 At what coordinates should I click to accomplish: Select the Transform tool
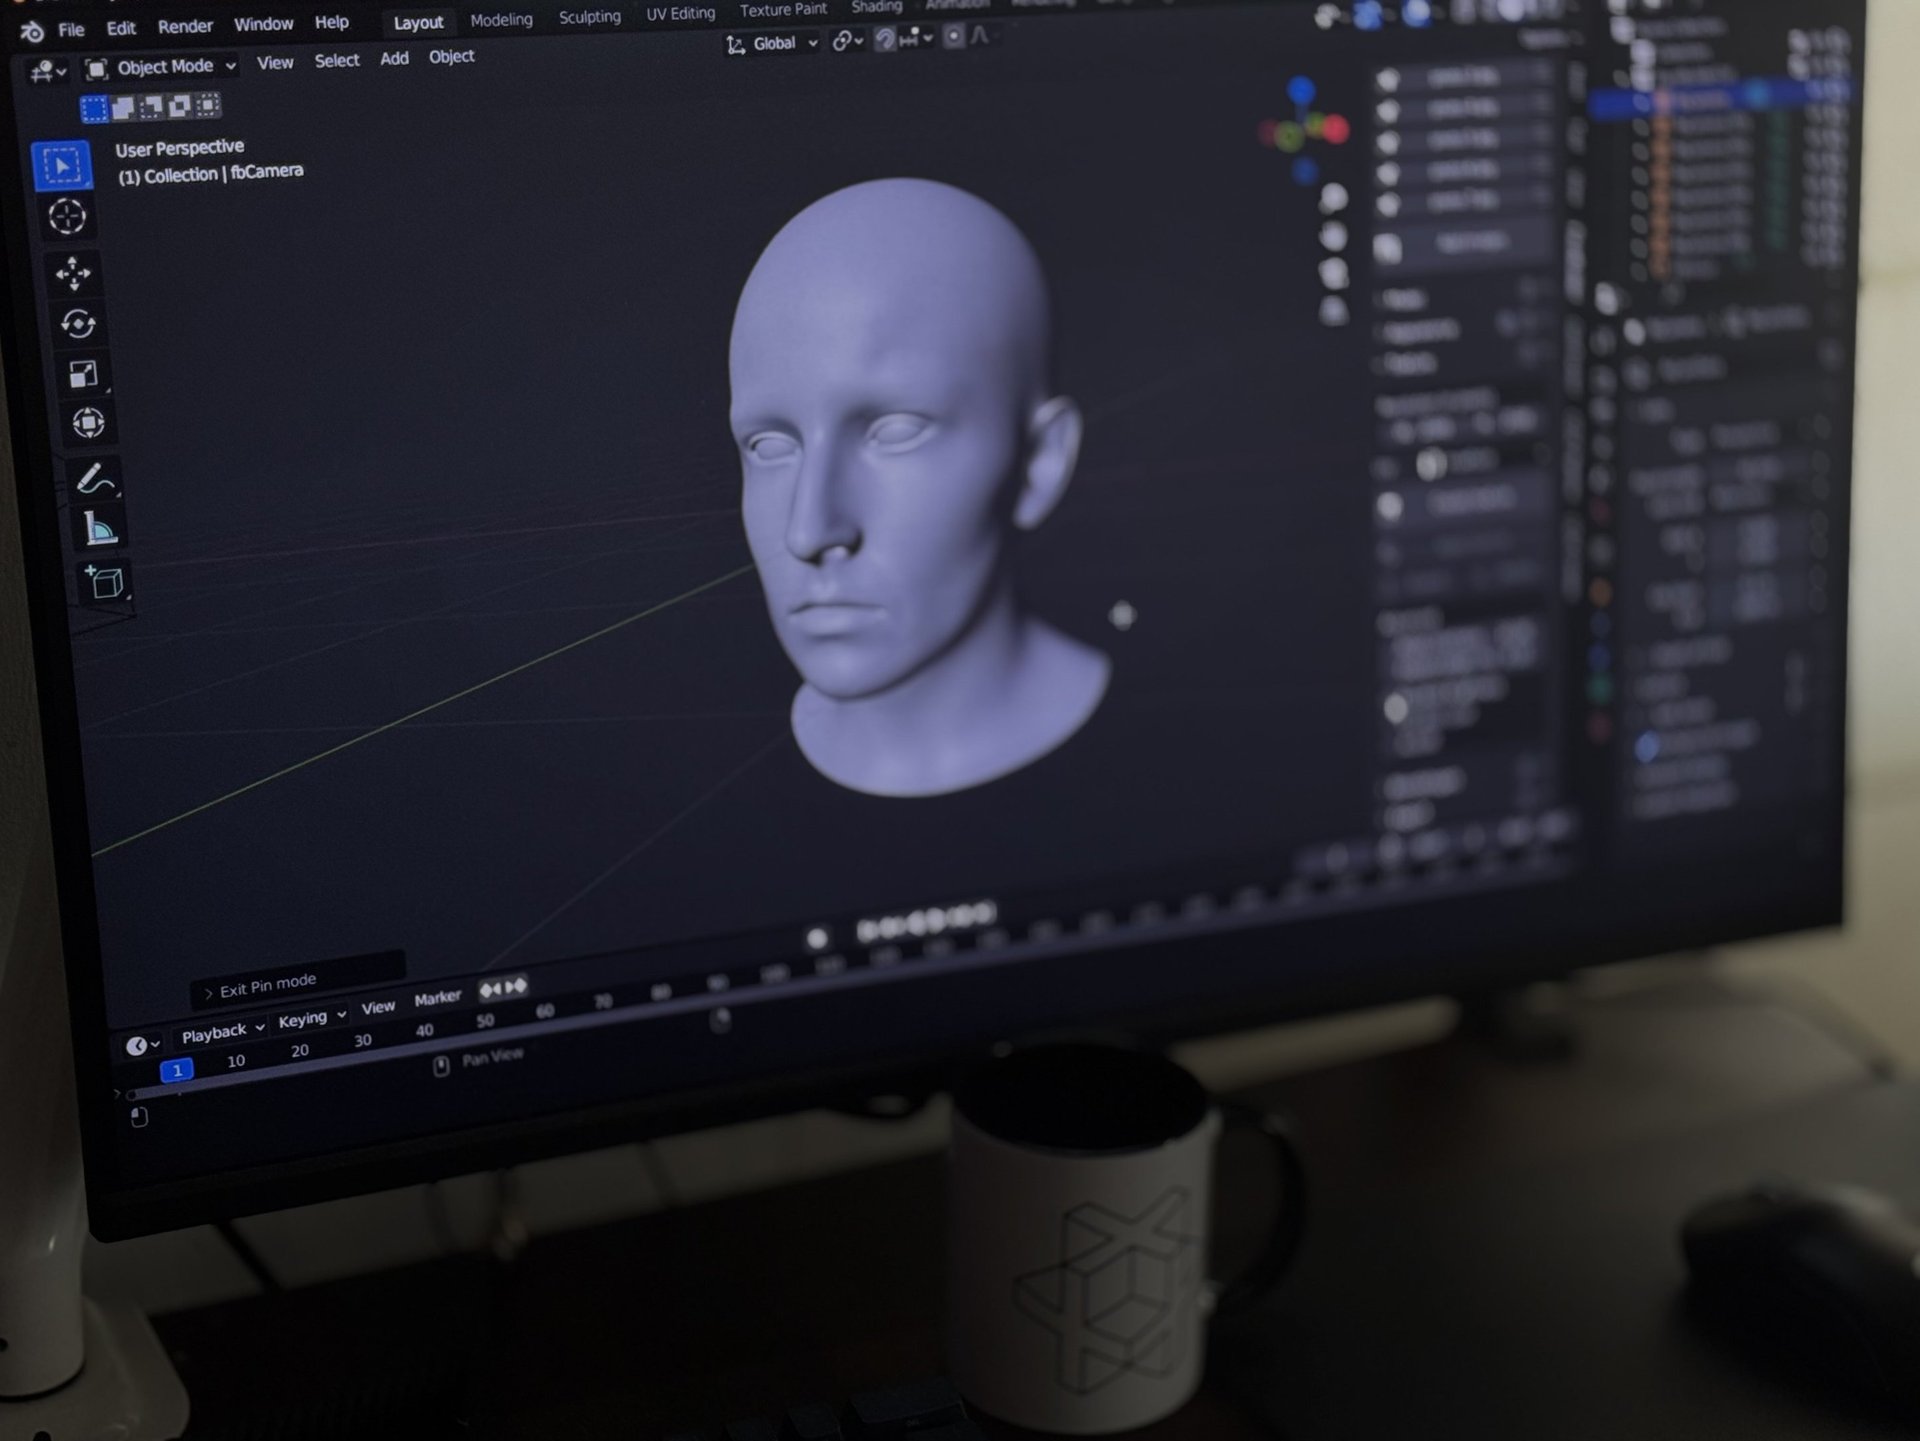88,422
